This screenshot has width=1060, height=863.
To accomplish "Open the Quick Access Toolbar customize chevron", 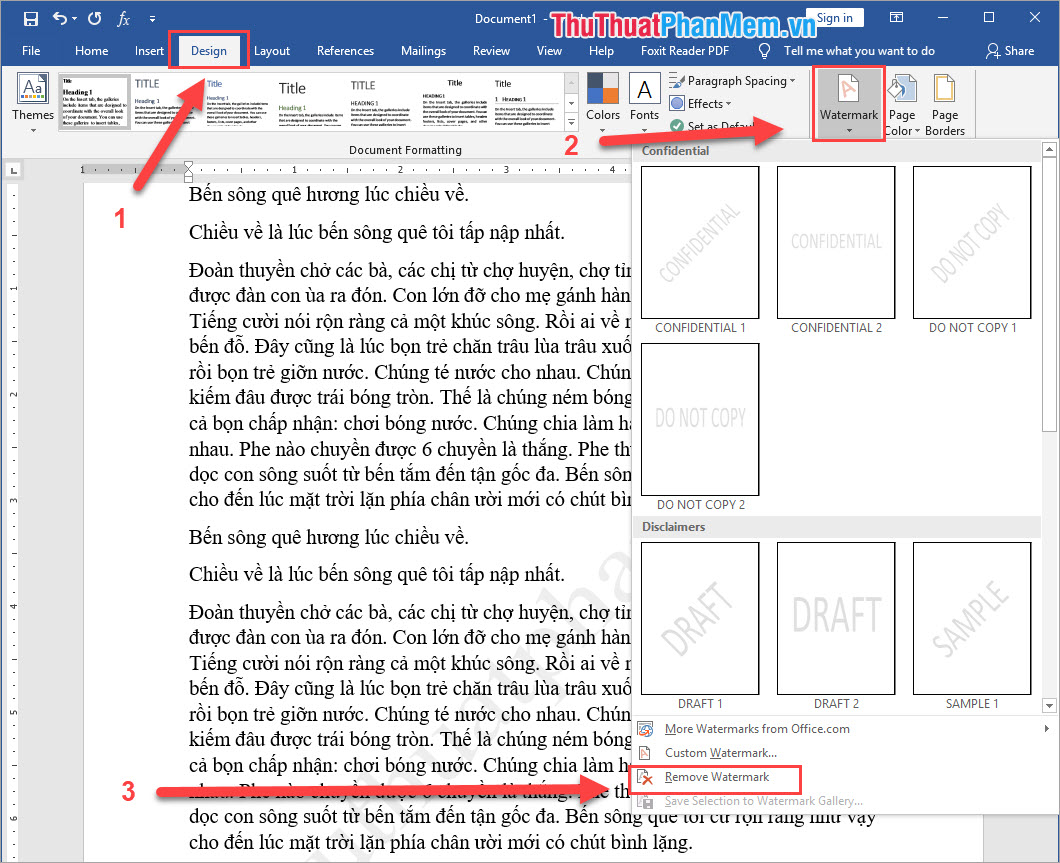I will point(153,18).
